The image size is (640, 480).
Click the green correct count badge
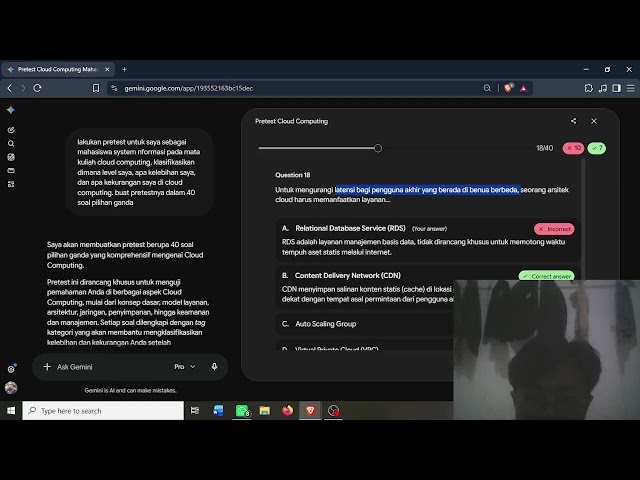tap(597, 148)
